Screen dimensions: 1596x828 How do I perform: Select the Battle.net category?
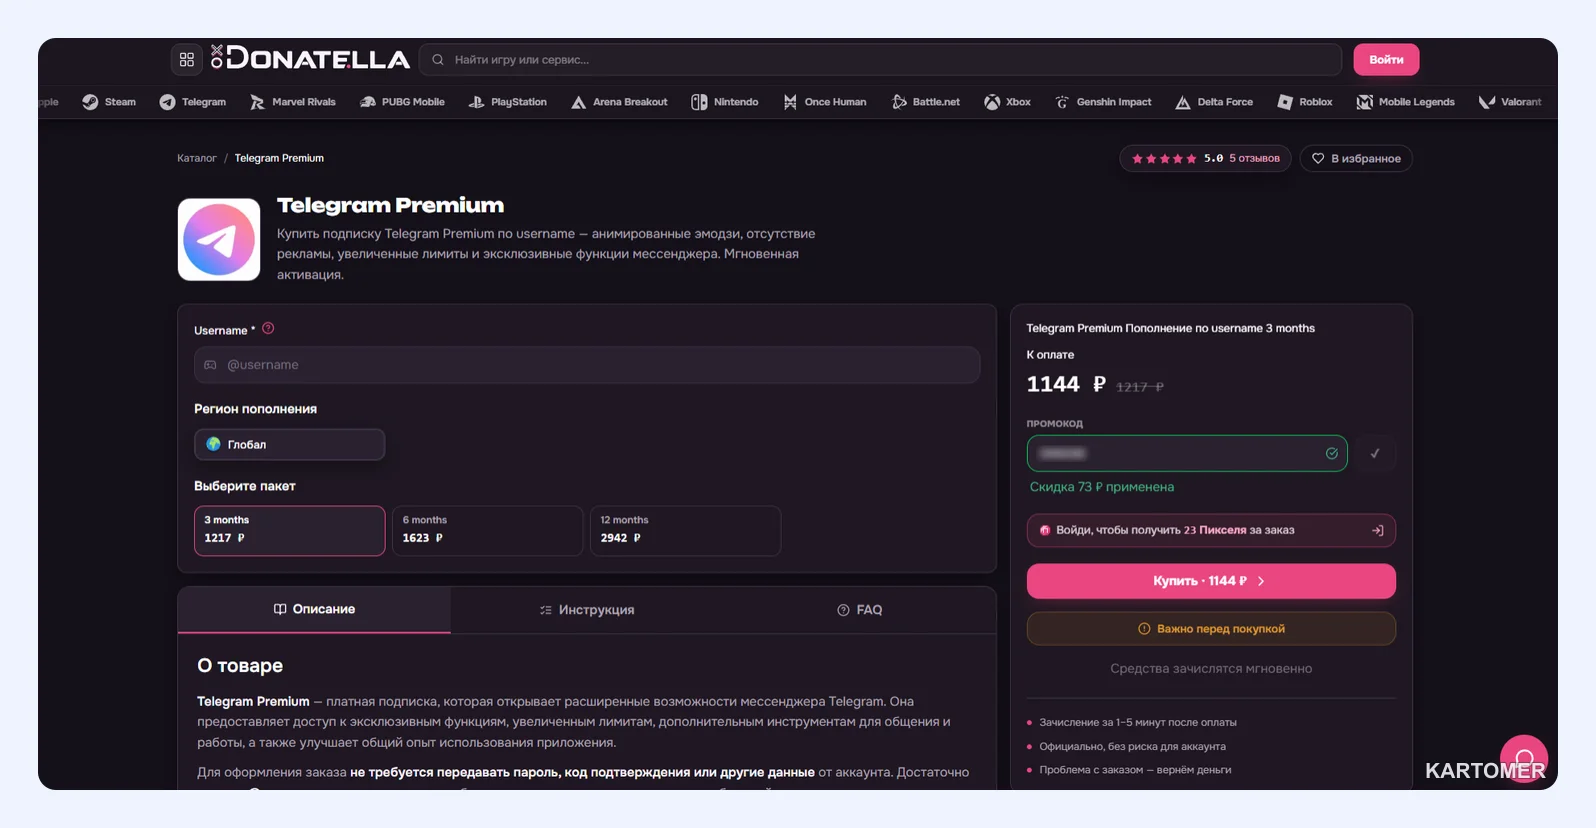[926, 102]
